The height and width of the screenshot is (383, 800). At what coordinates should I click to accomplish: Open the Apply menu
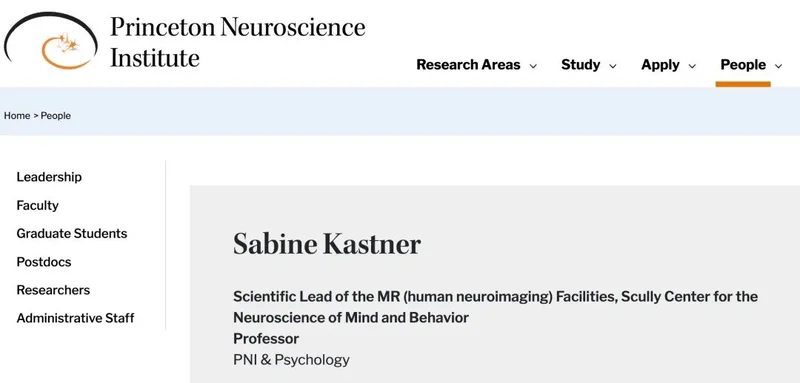point(660,65)
